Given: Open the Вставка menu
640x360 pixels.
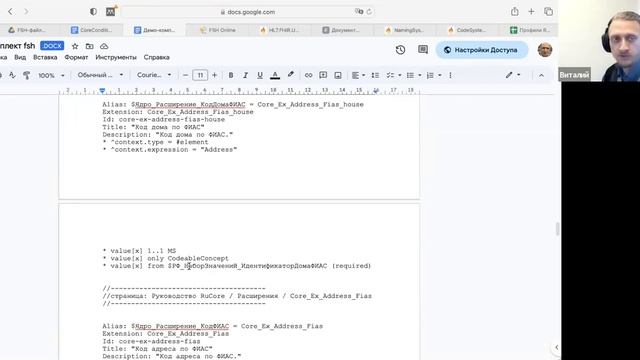Looking at the screenshot, I should pyautogui.click(x=45, y=57).
